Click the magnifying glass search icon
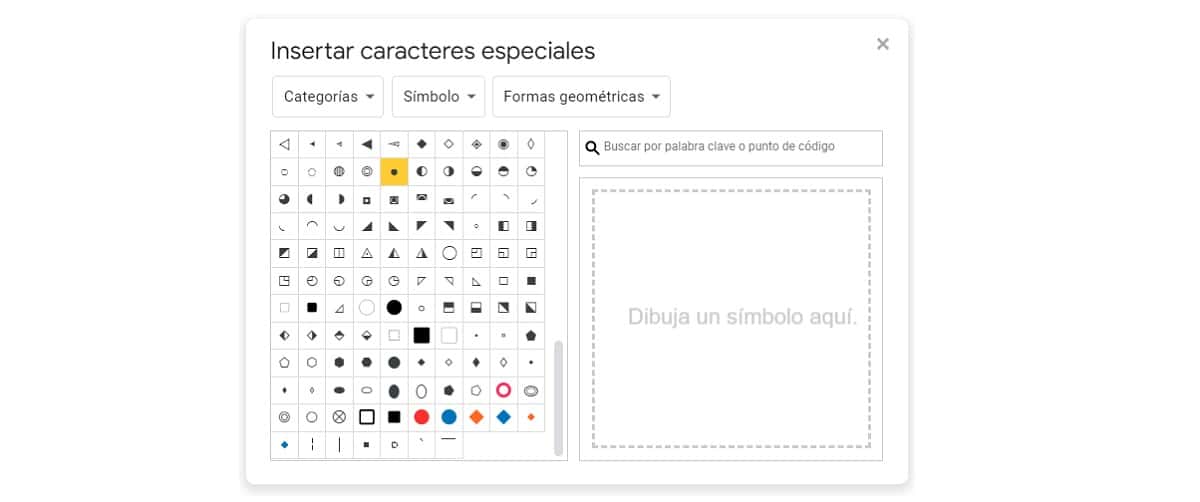This screenshot has height=502, width=1200. coord(592,148)
